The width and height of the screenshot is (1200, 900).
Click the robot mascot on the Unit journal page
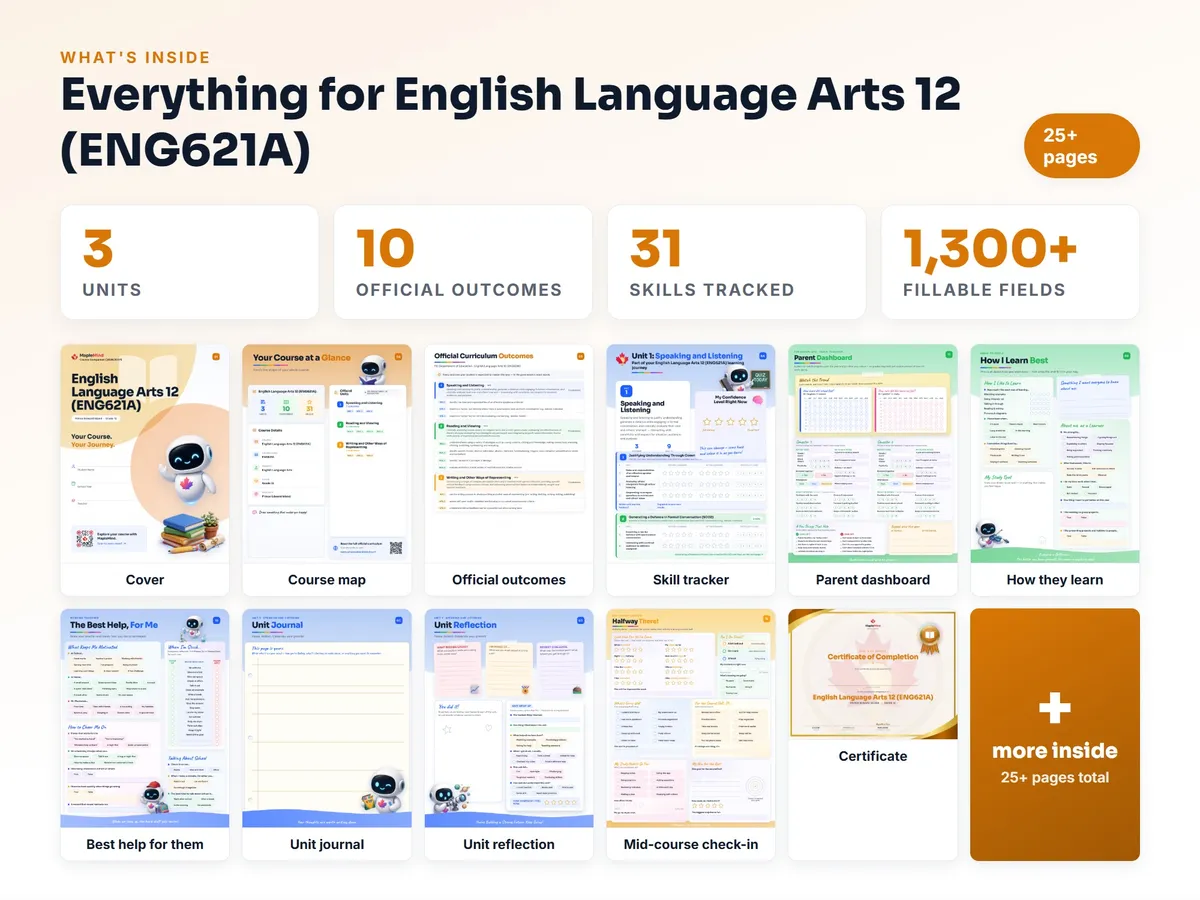pyautogui.click(x=383, y=792)
